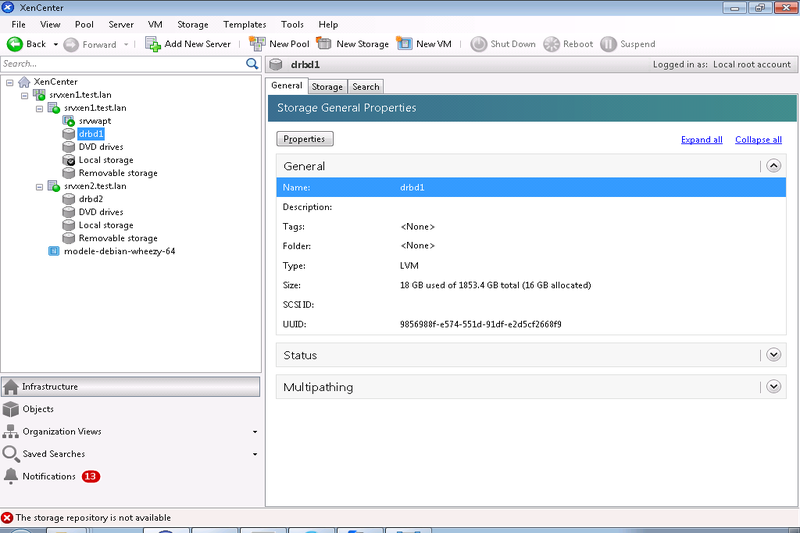Click the Shut Down power icon

point(479,44)
